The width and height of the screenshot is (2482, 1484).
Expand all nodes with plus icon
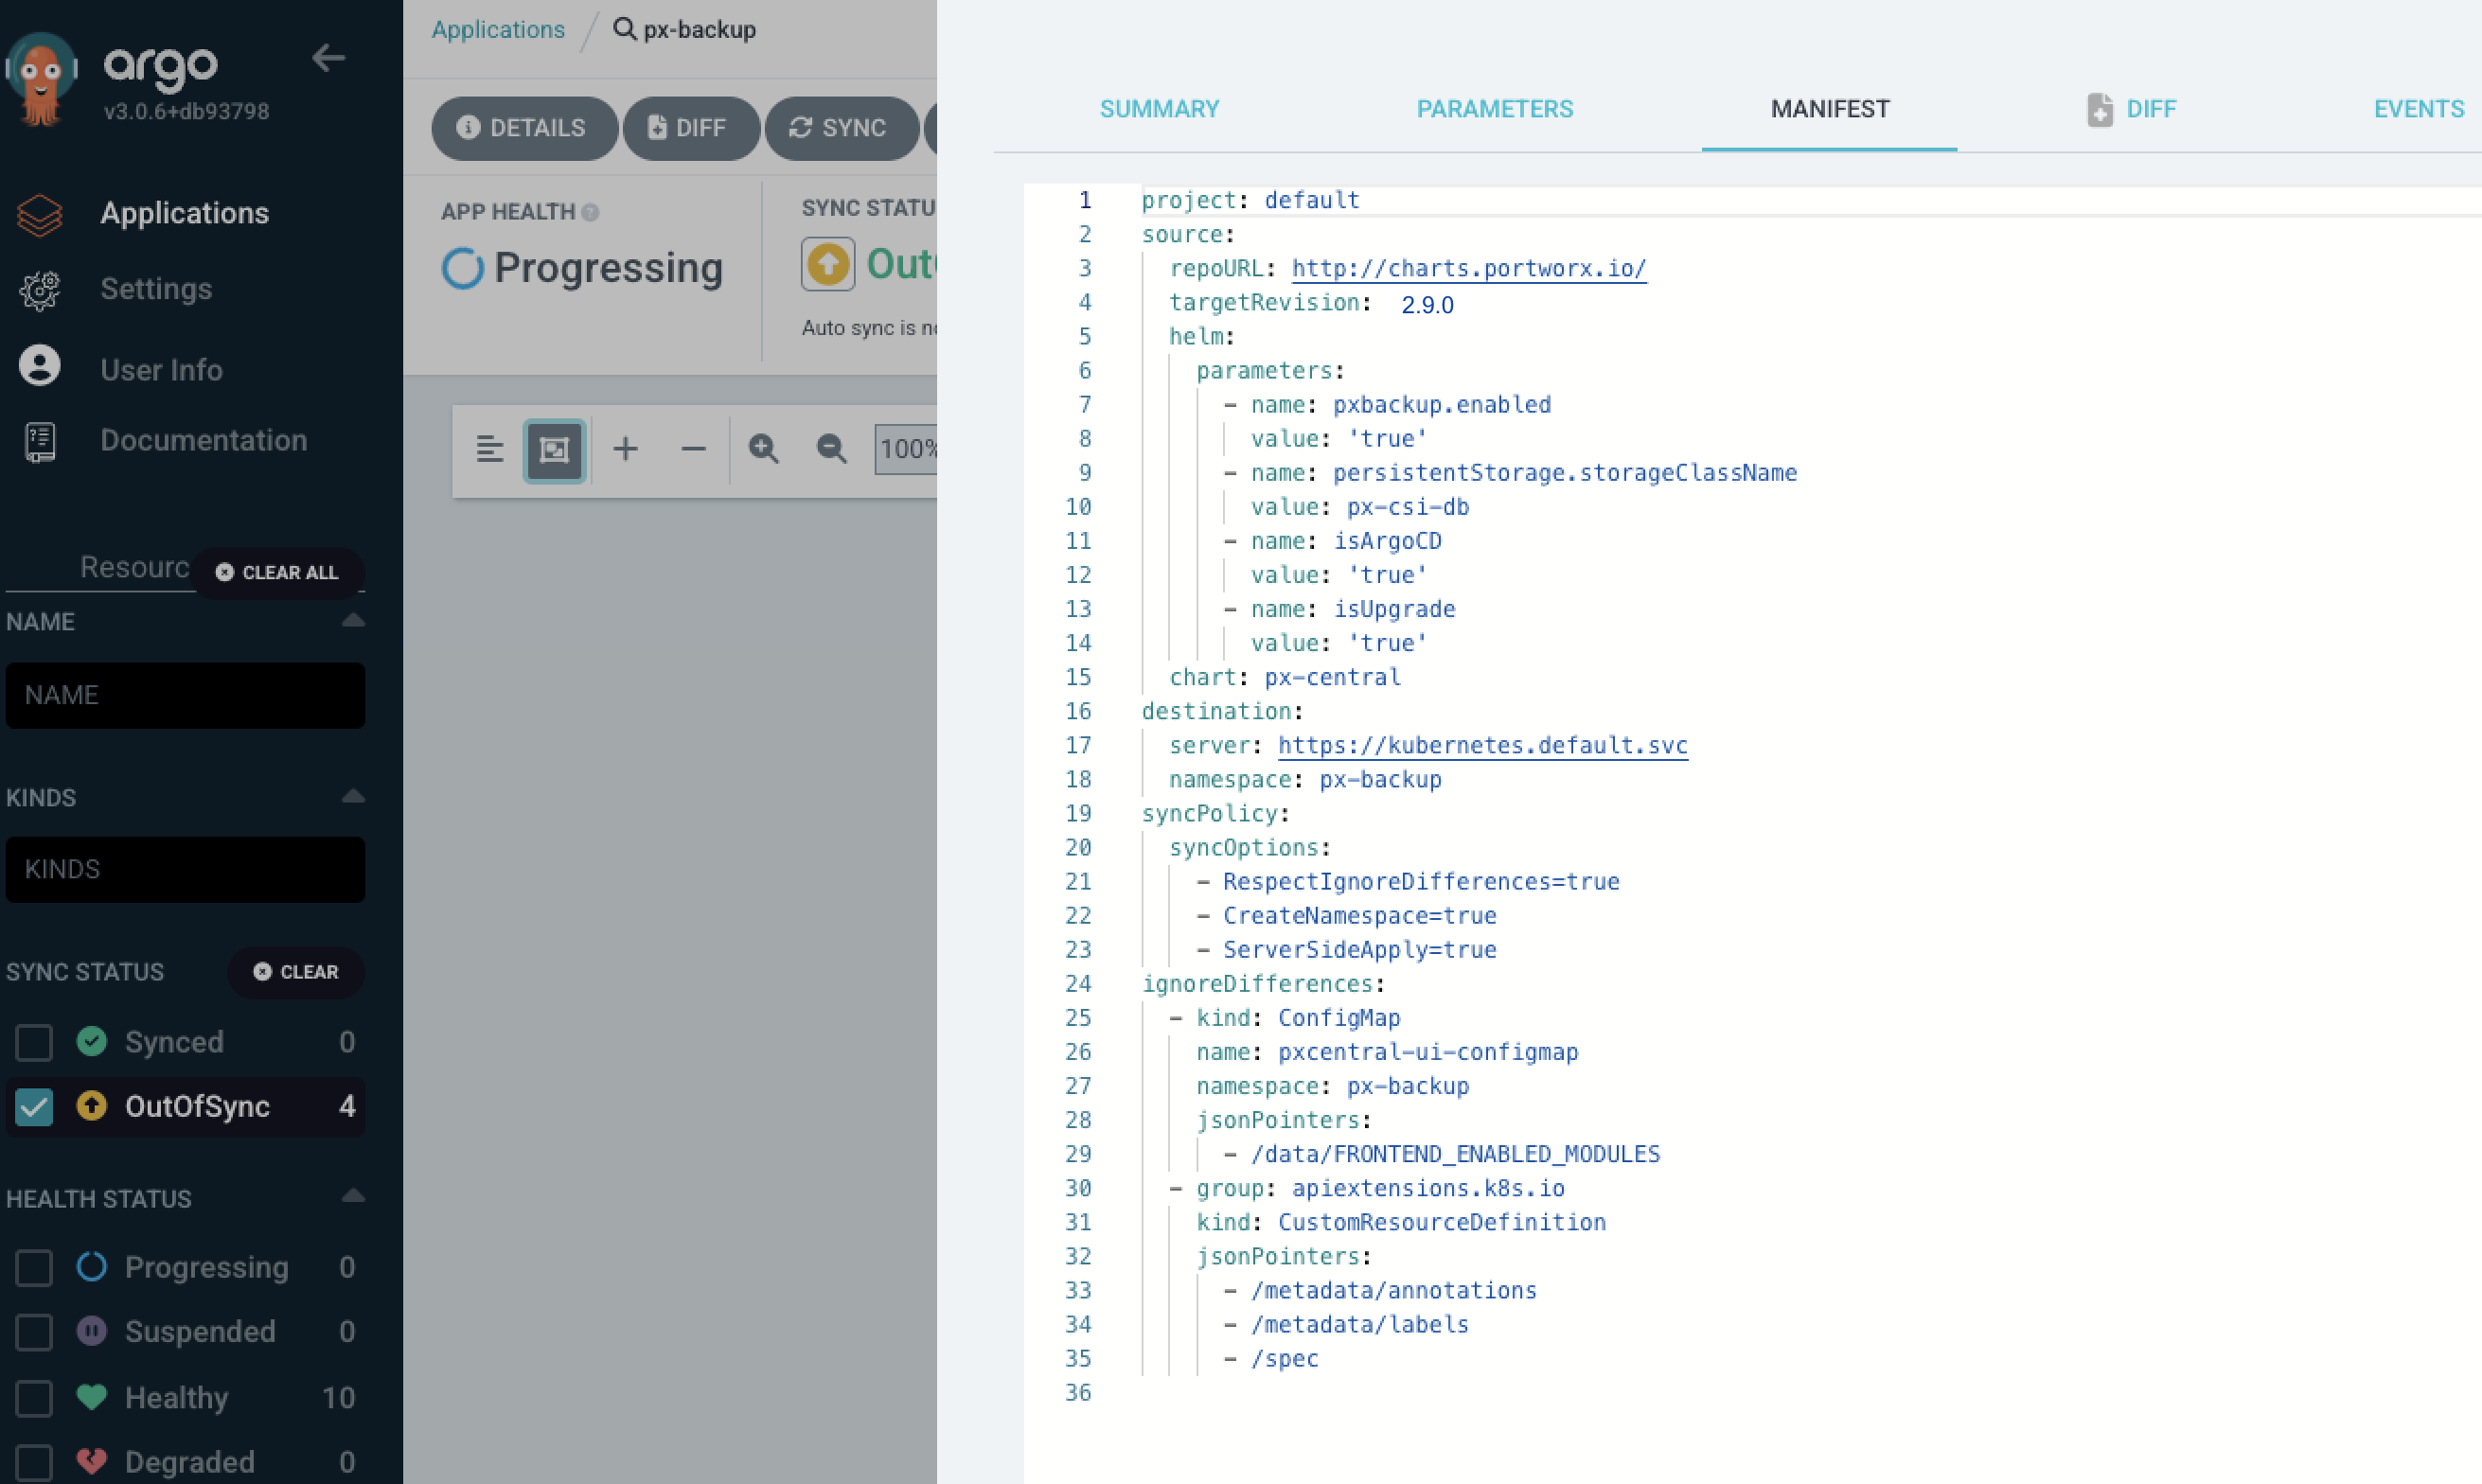[x=626, y=448]
